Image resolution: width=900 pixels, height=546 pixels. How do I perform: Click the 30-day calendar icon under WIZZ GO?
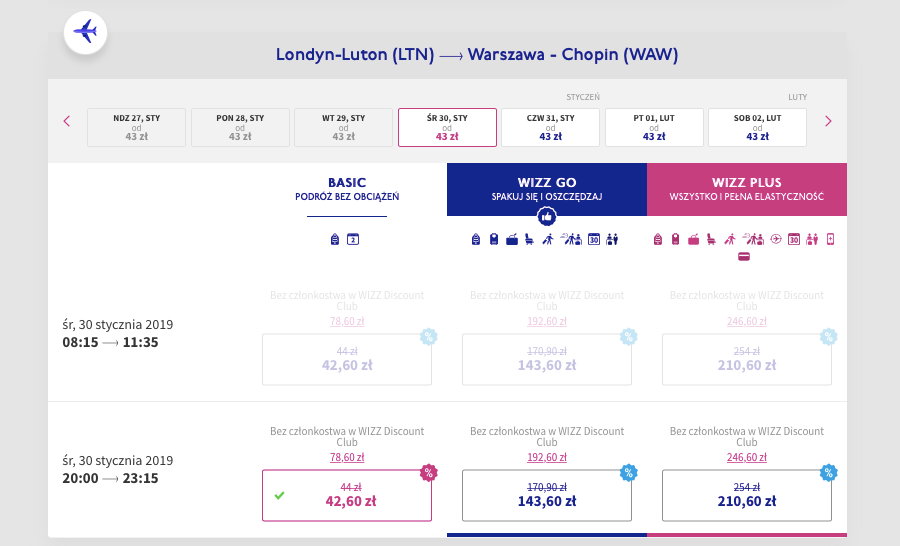point(594,239)
